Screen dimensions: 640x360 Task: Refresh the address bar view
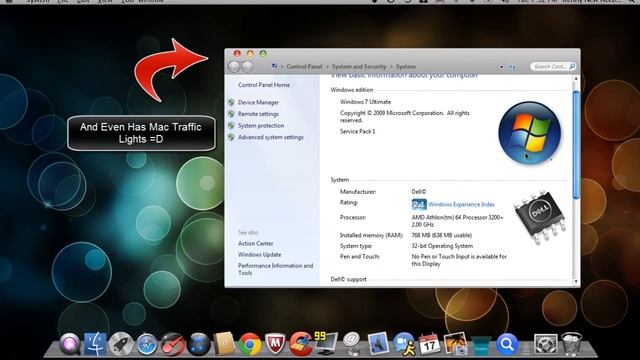[x=512, y=67]
